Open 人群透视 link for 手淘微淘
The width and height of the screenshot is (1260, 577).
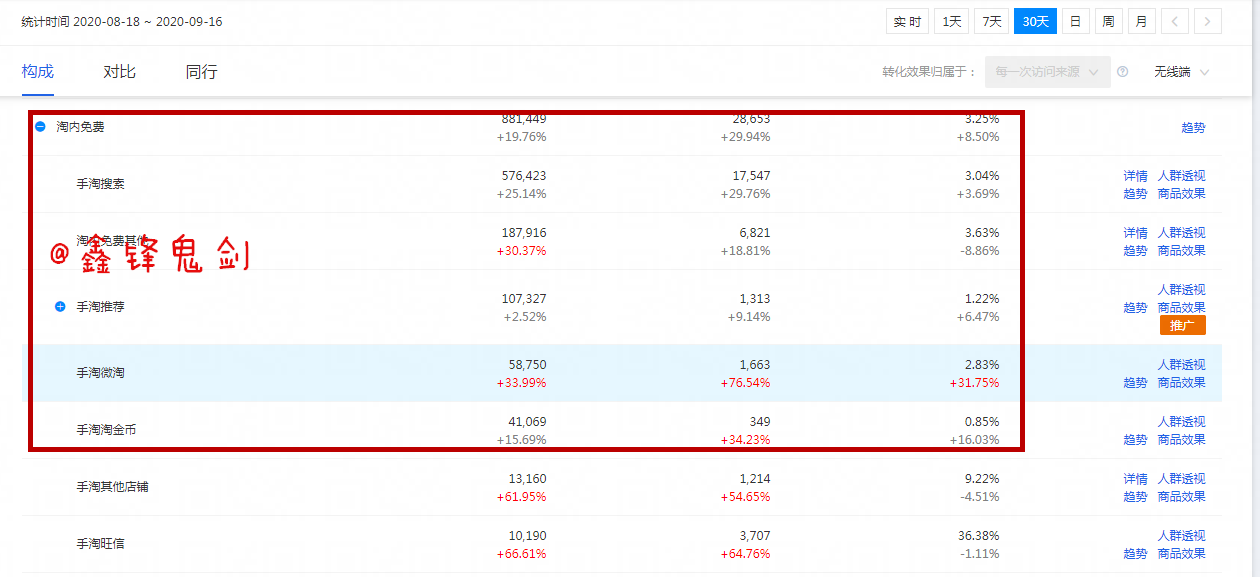[x=1181, y=365]
